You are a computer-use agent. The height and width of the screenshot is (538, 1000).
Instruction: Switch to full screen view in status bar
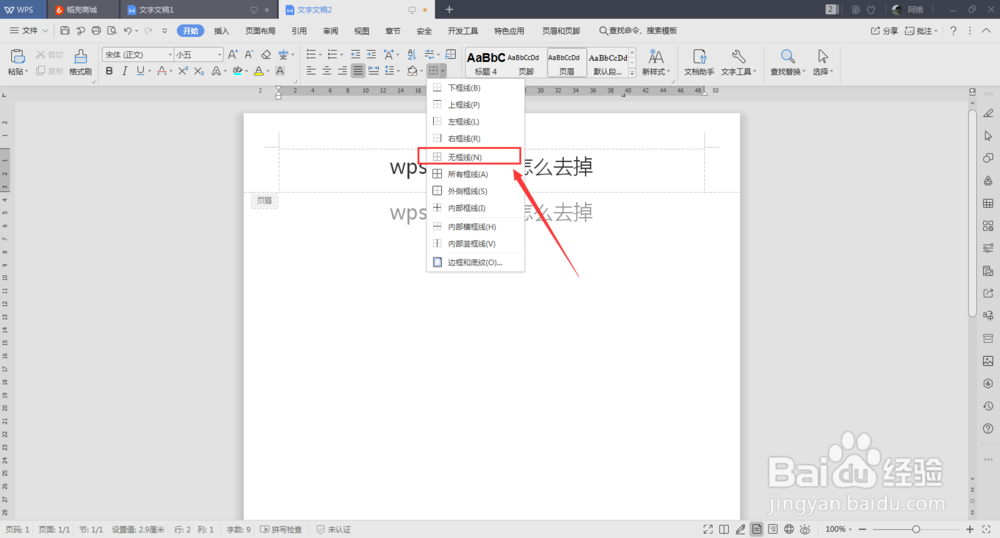point(708,529)
